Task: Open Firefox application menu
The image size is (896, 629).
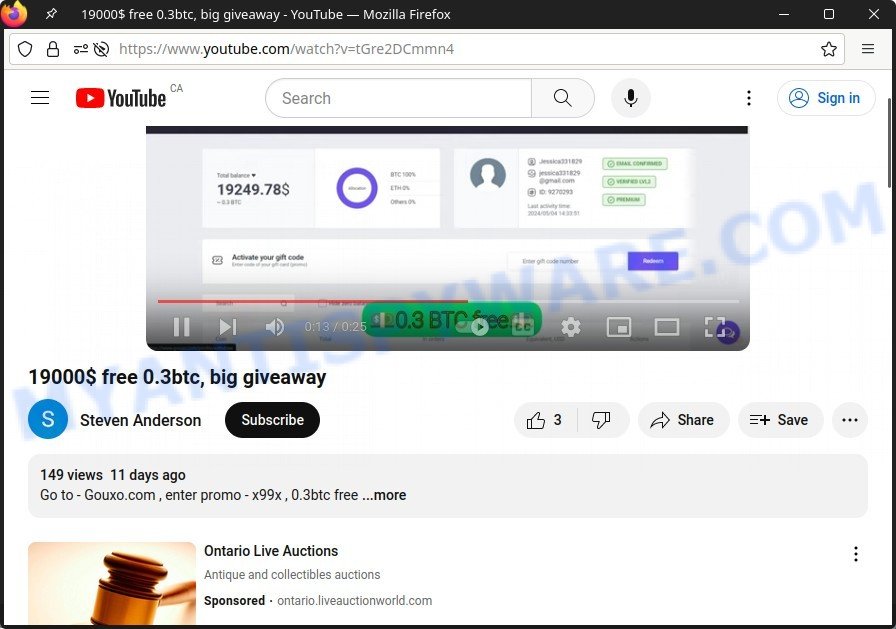Action: tap(867, 49)
